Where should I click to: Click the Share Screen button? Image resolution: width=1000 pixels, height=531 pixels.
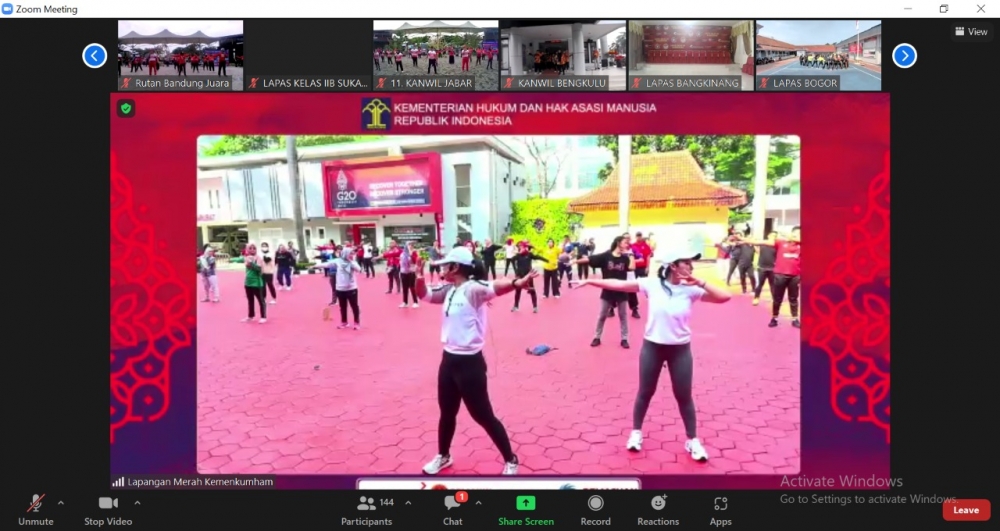click(x=526, y=510)
